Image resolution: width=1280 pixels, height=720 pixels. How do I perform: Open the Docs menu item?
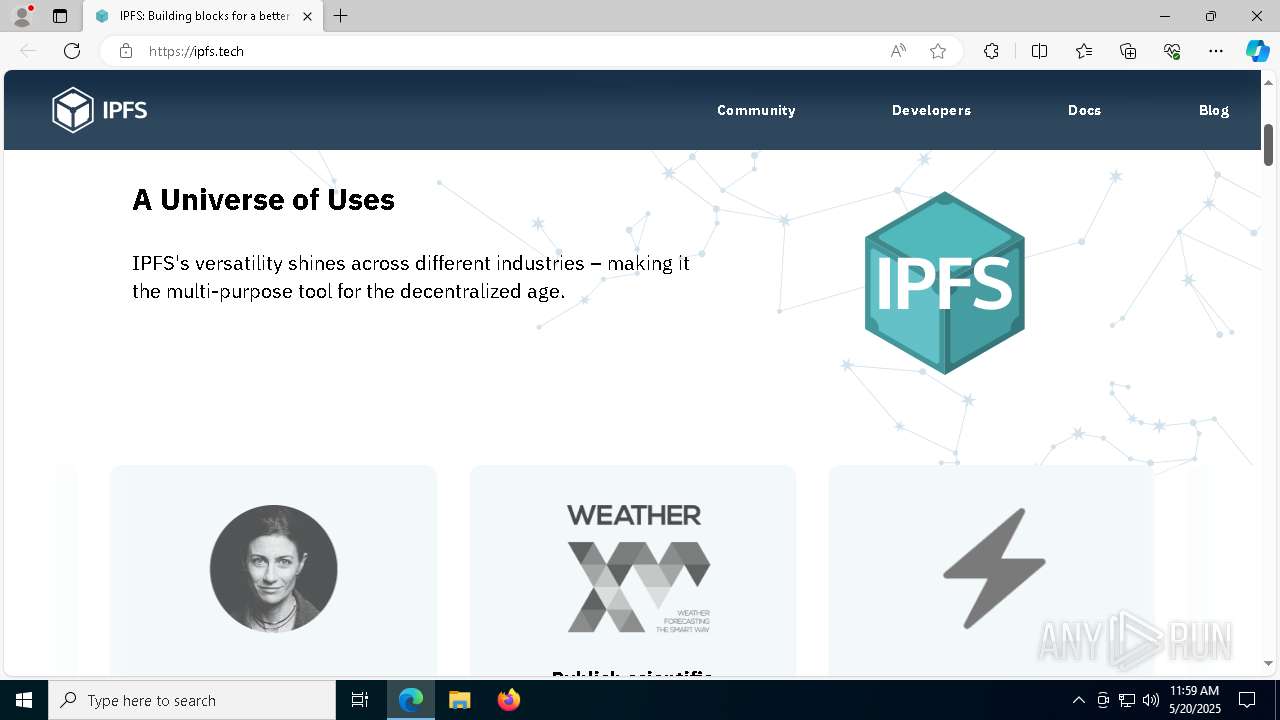coord(1084,110)
